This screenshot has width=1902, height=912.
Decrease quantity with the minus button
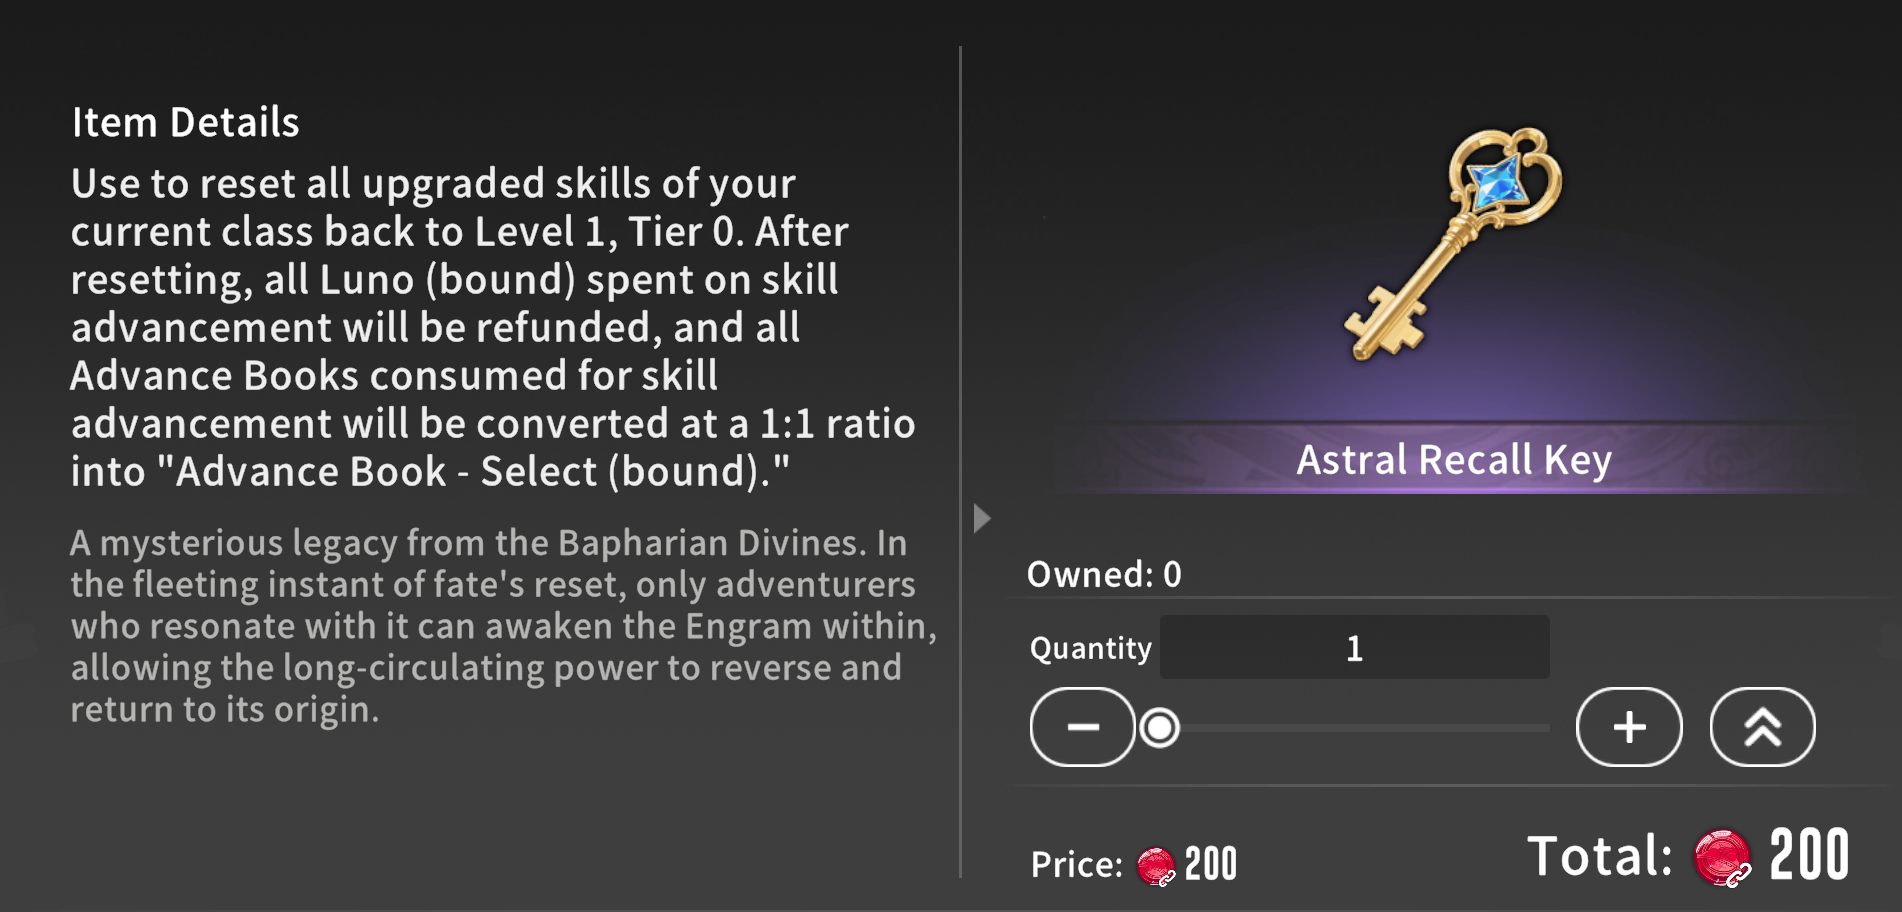tap(1083, 727)
